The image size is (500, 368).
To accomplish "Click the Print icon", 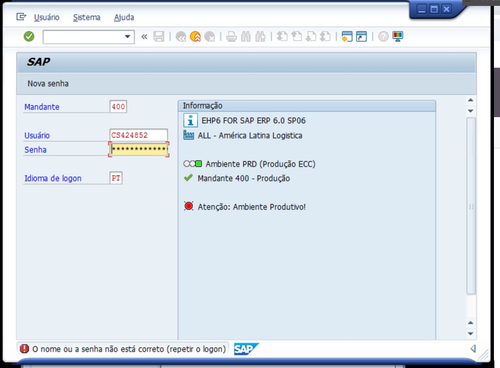I will click(231, 37).
